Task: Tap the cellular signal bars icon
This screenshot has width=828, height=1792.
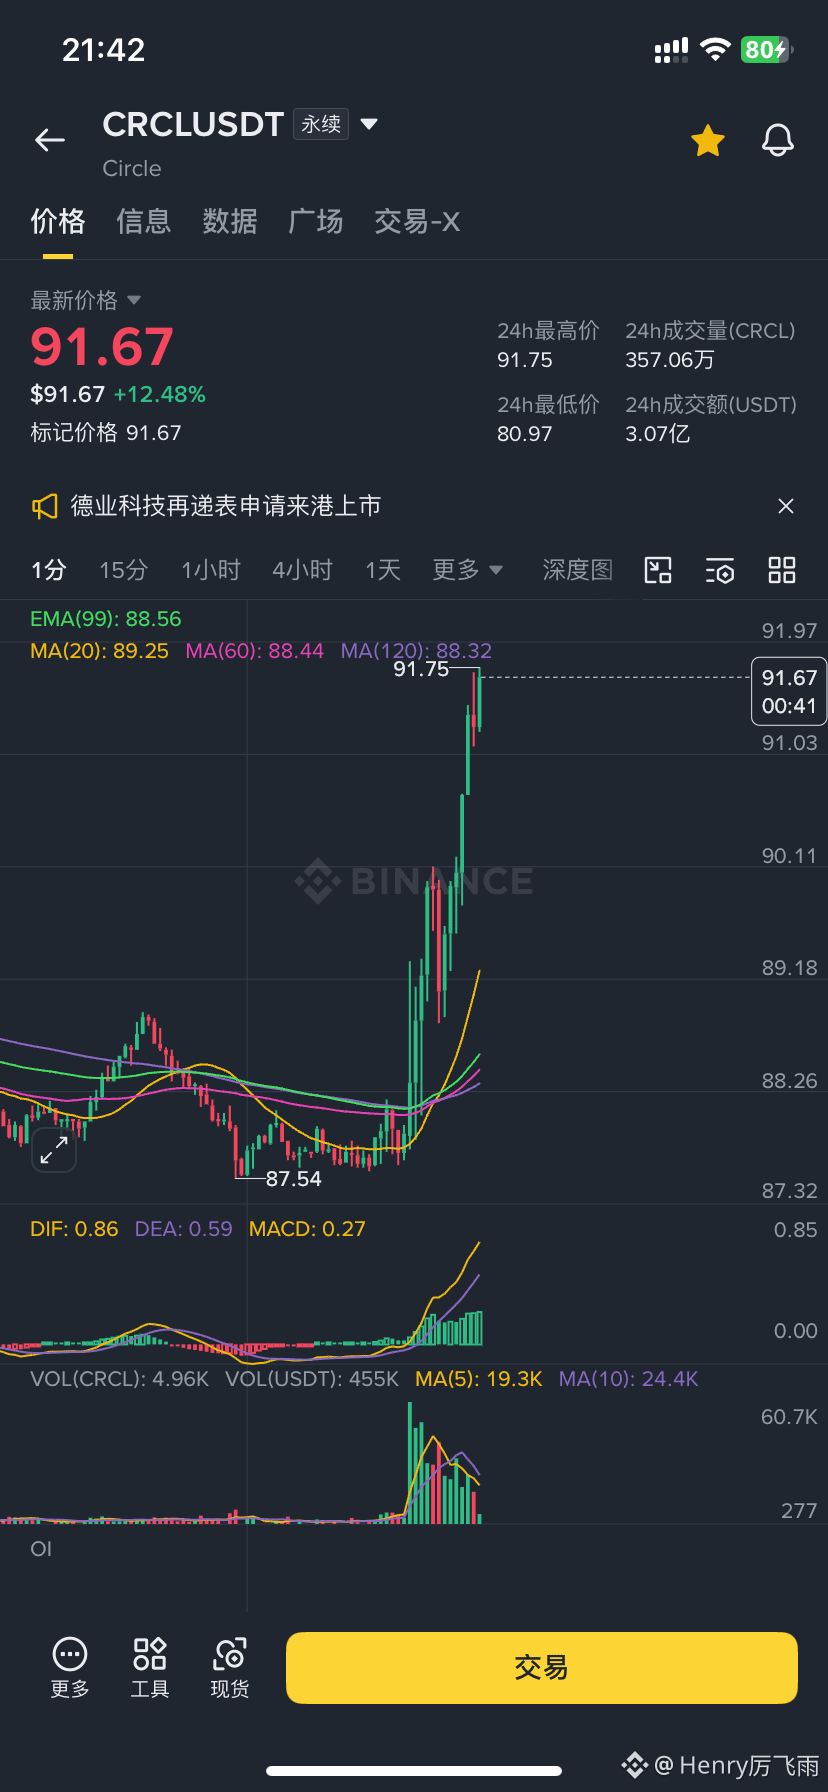Action: pyautogui.click(x=671, y=50)
